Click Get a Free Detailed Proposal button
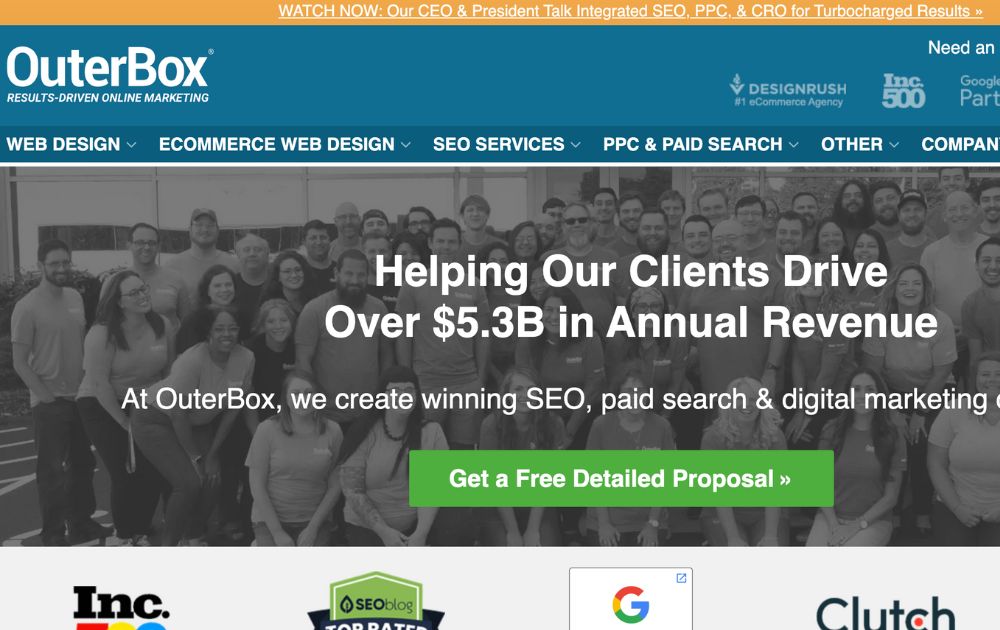The image size is (1000, 630). click(621, 478)
